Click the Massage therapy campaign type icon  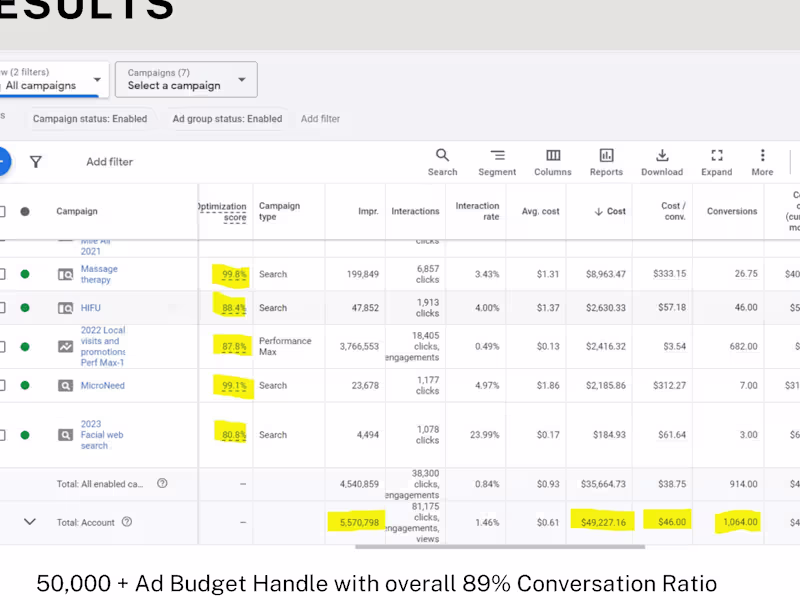coord(65,274)
